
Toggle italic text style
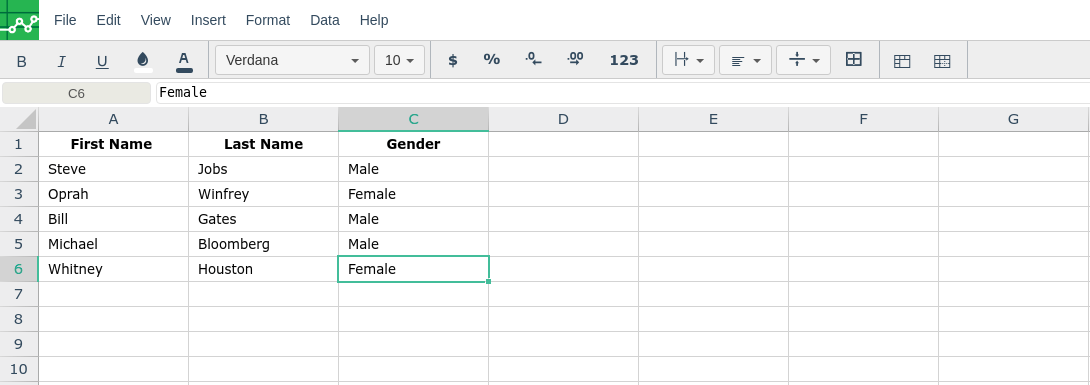point(61,61)
